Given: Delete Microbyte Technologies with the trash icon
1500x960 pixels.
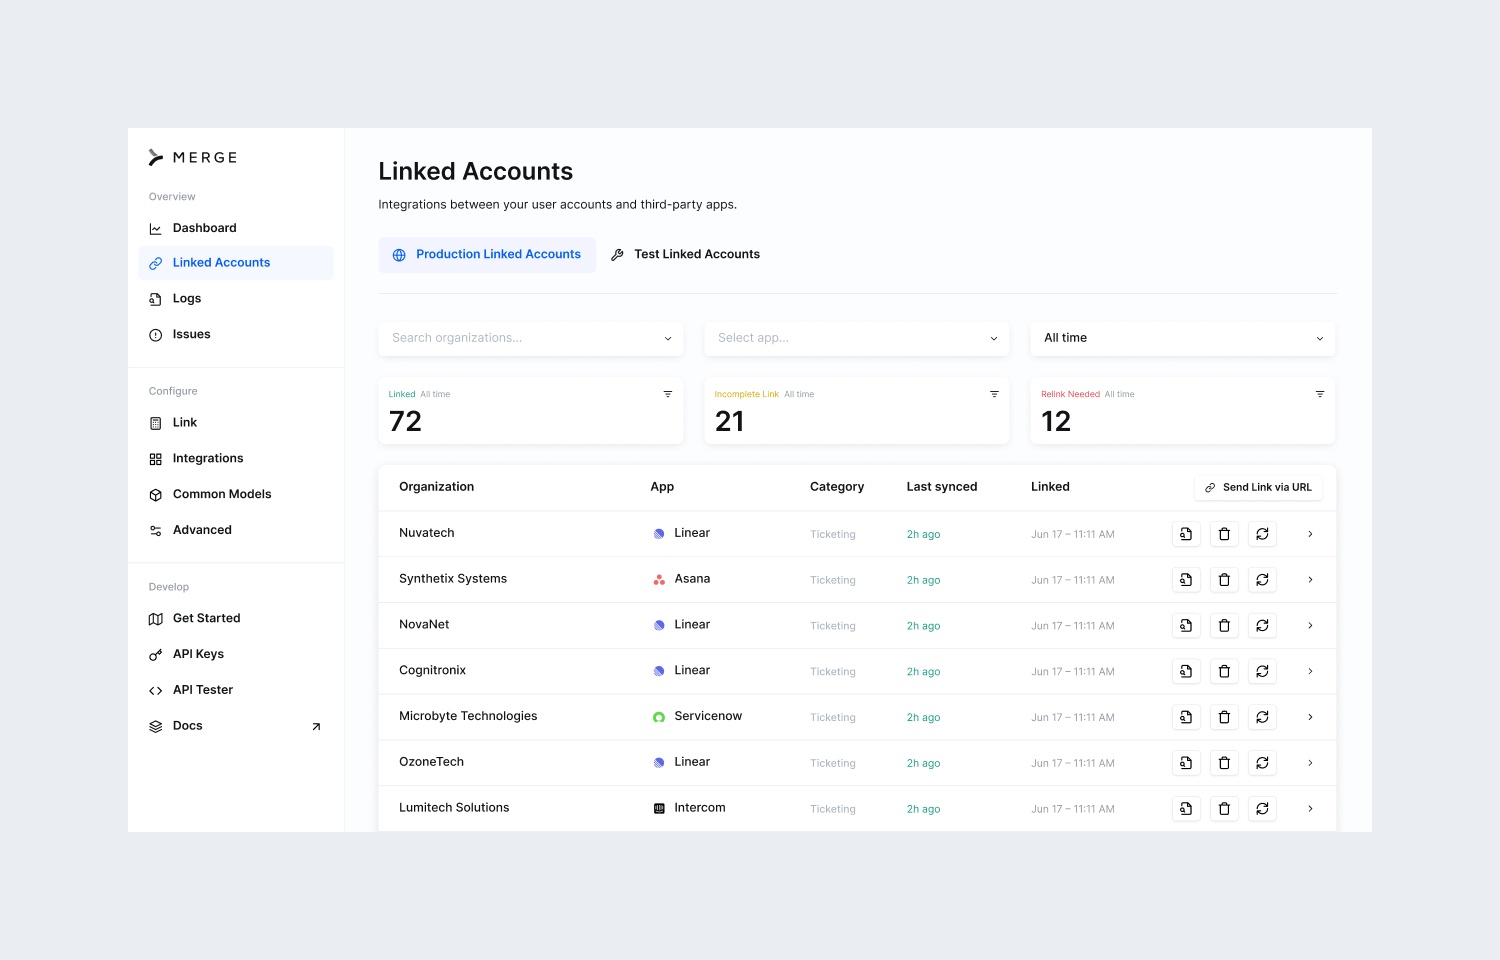Looking at the screenshot, I should coord(1224,717).
